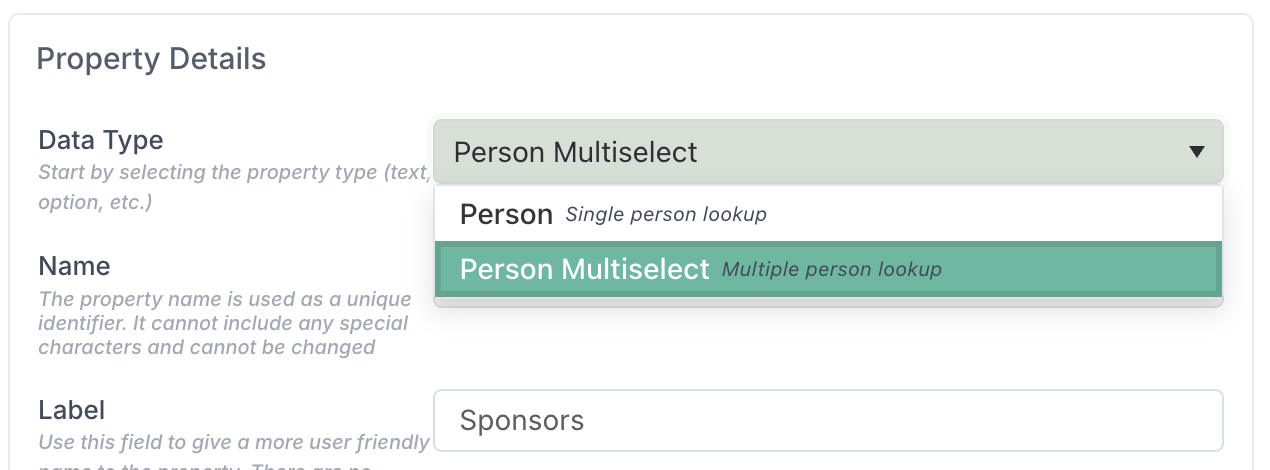Image resolution: width=1270 pixels, height=470 pixels.
Task: Select the highlighted Person Multiselect option
Action: pos(584,269)
